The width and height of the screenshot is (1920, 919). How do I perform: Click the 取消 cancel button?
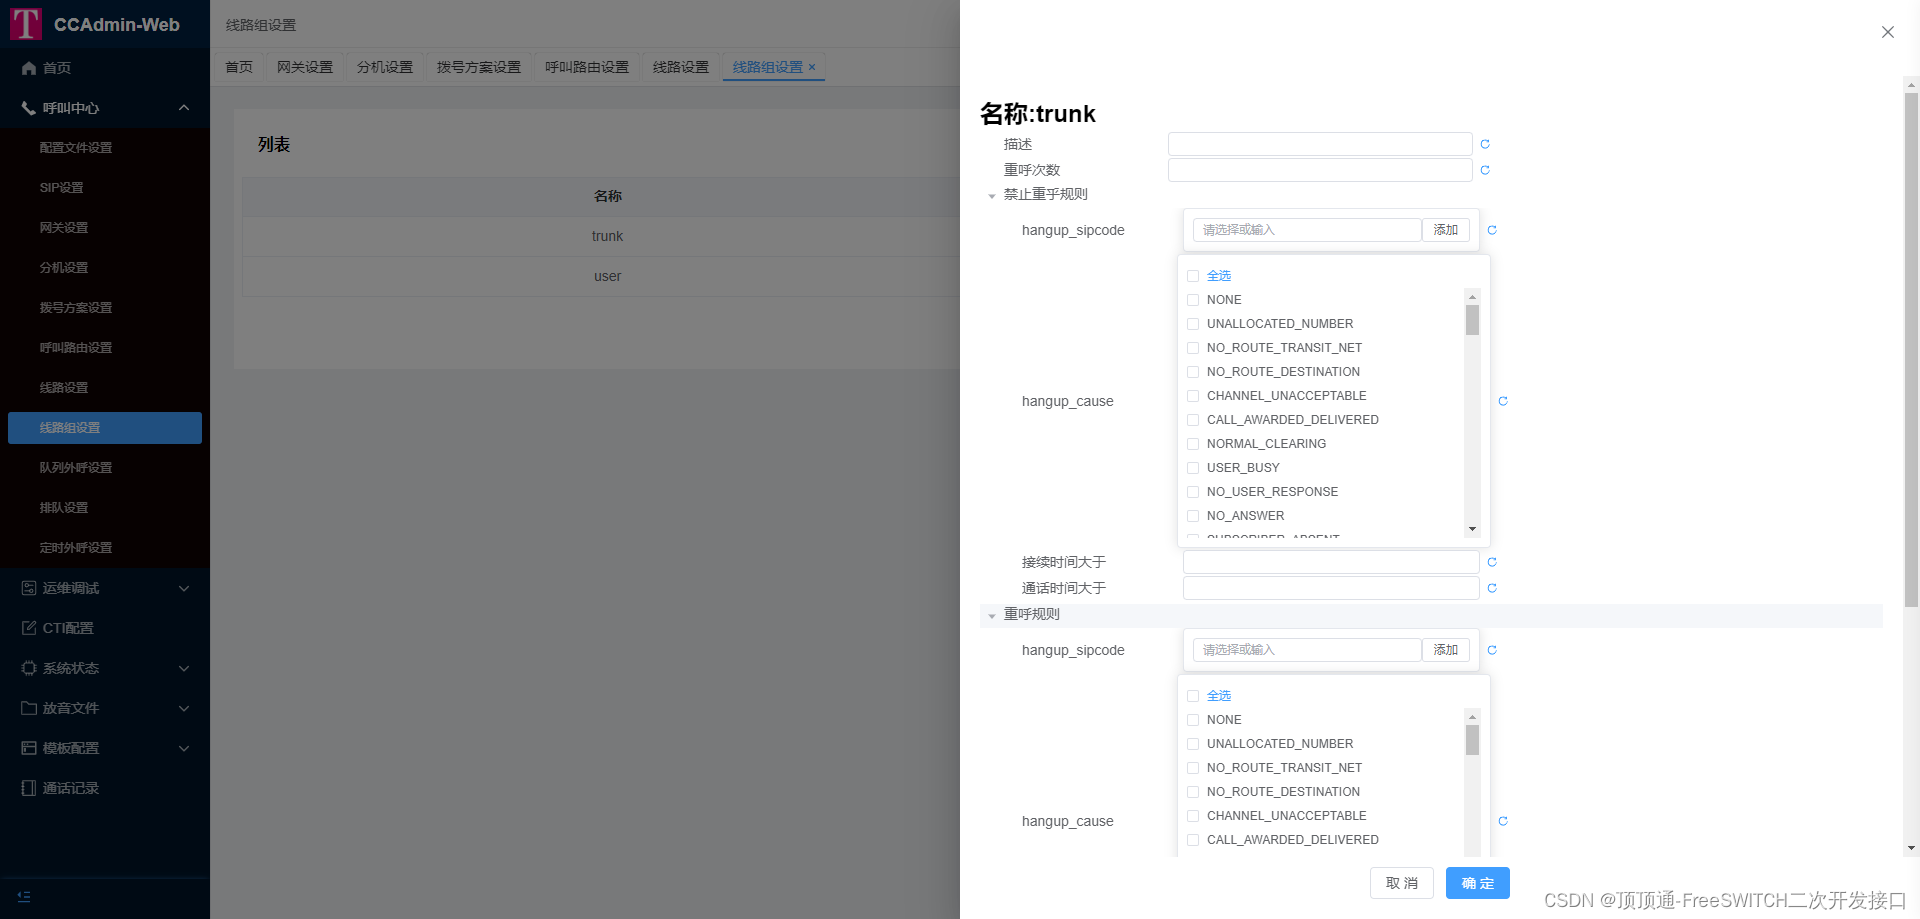1401,883
